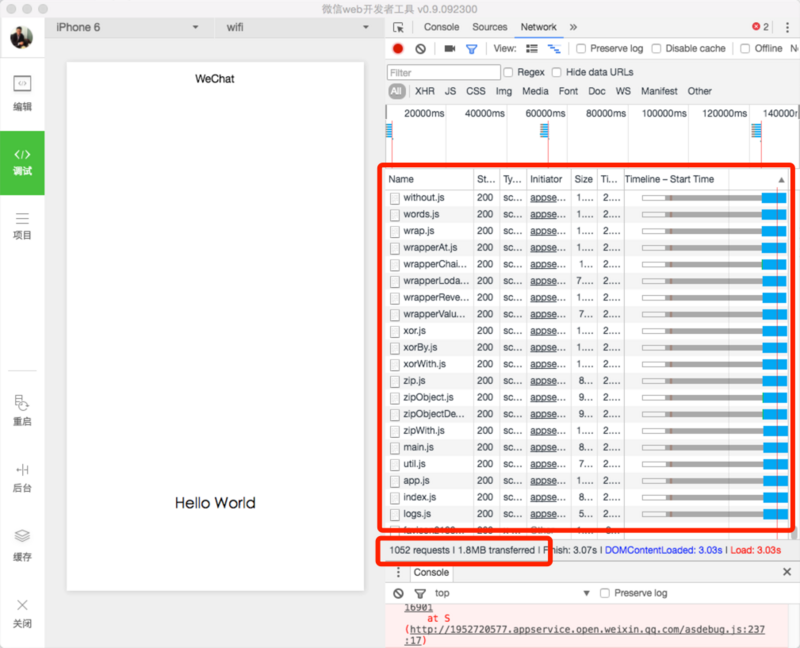Click the network Filter text field
Image resolution: width=800 pixels, height=648 pixels.
tap(444, 72)
